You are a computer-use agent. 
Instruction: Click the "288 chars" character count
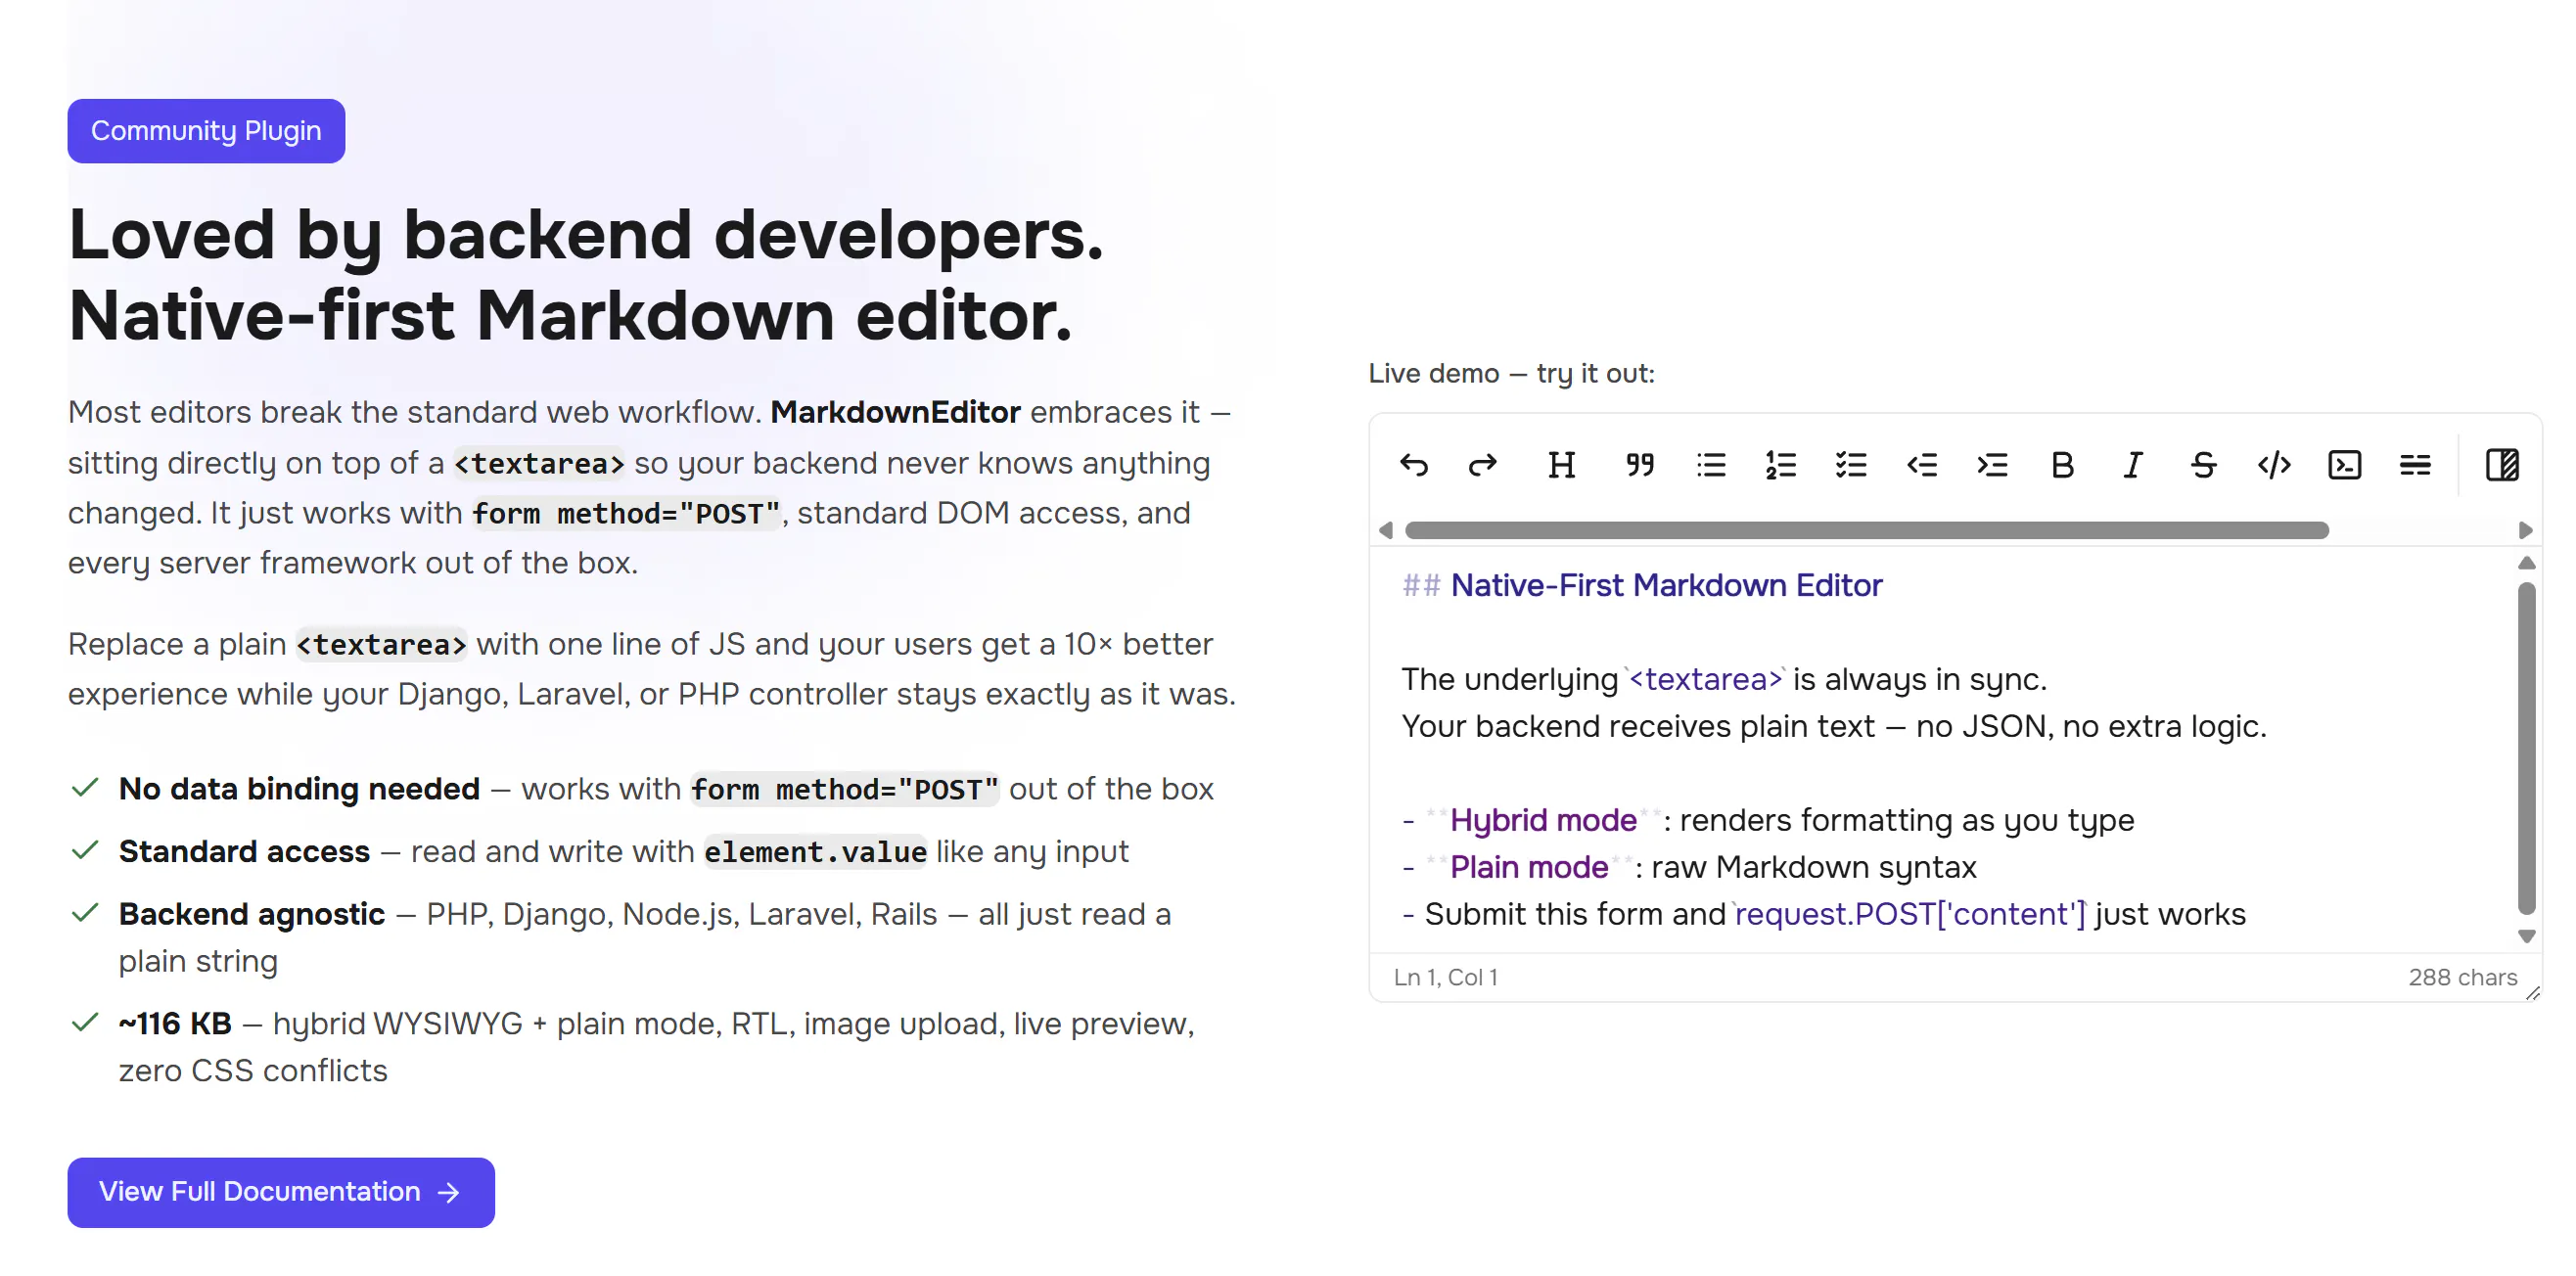tap(2462, 977)
